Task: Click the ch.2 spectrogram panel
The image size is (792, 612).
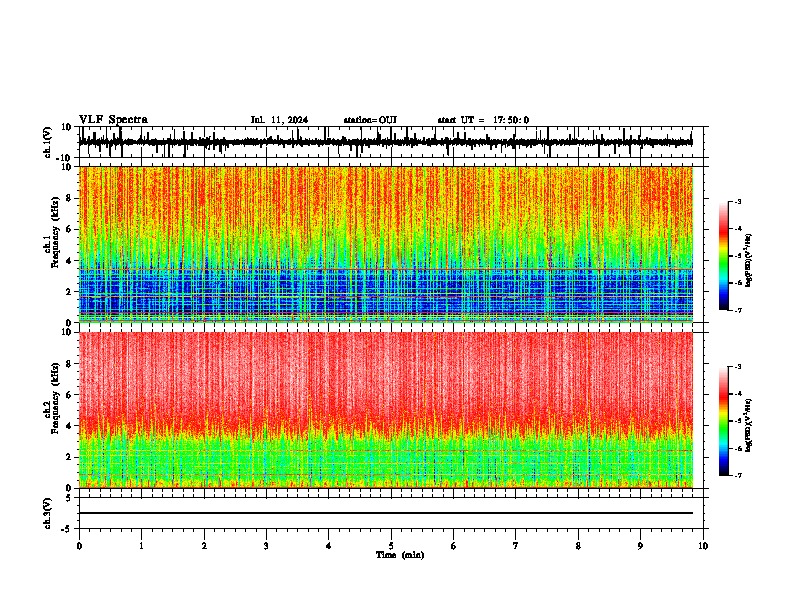Action: click(386, 410)
